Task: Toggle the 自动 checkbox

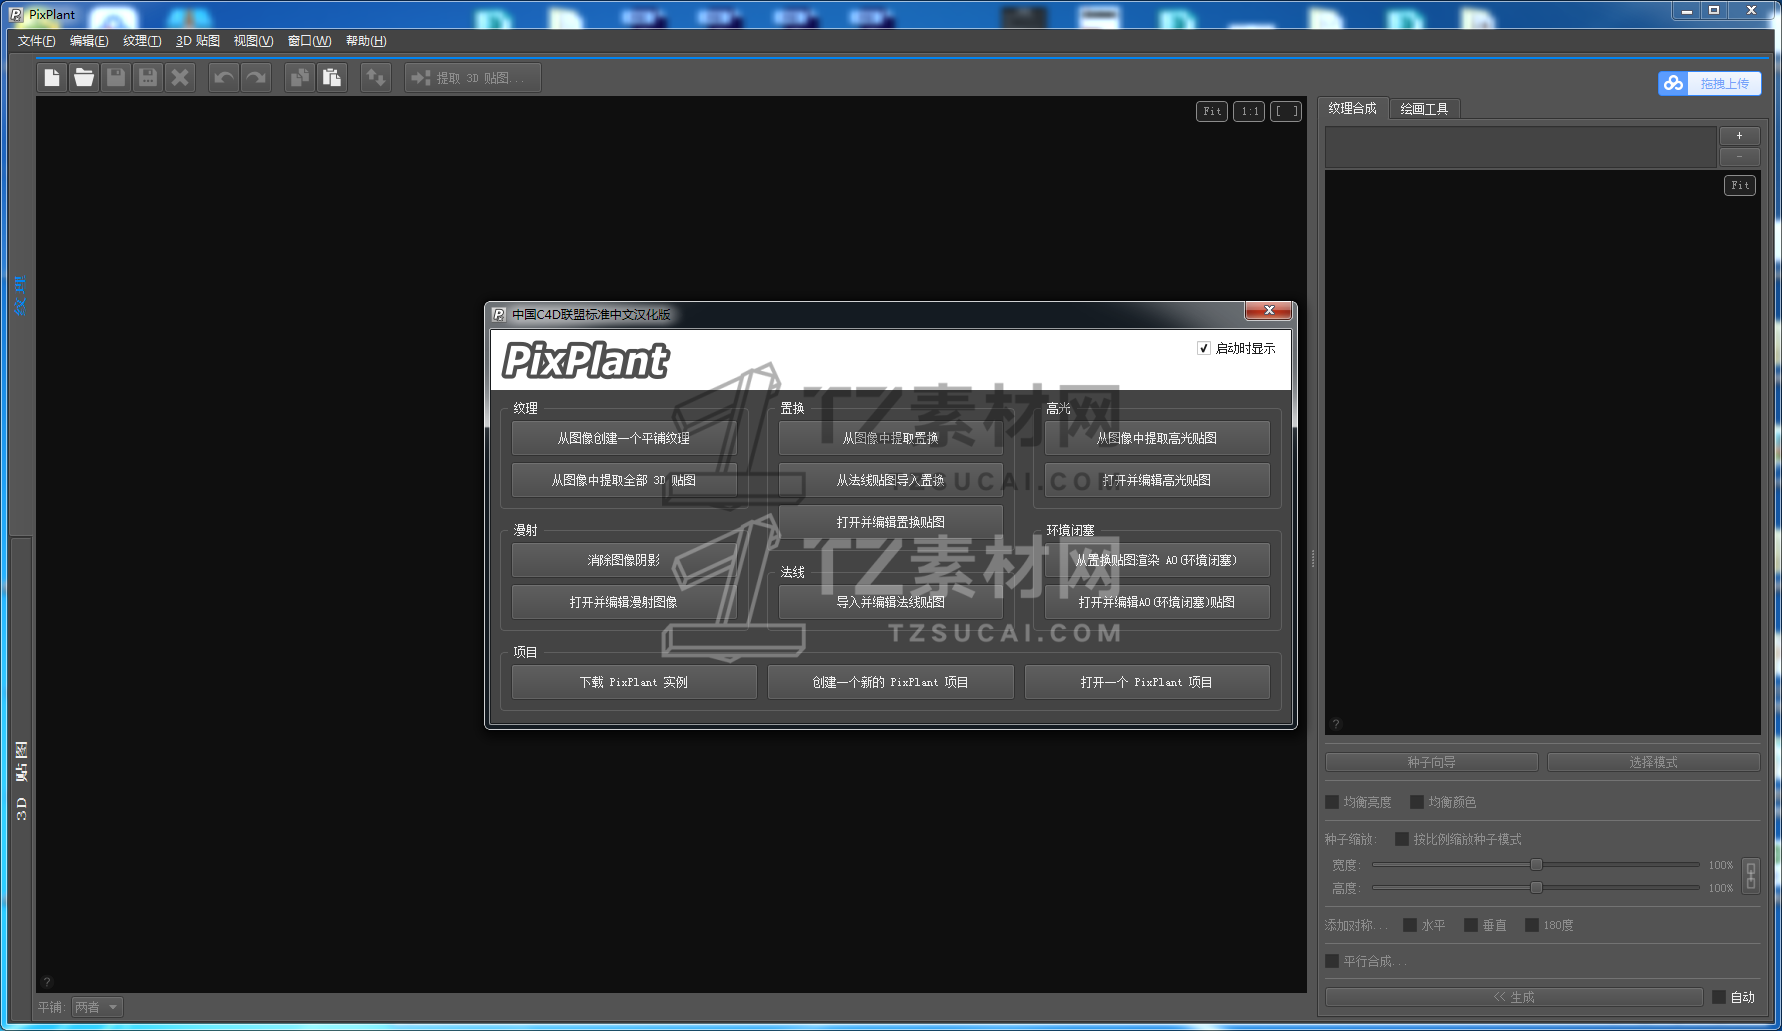Action: (x=1719, y=997)
